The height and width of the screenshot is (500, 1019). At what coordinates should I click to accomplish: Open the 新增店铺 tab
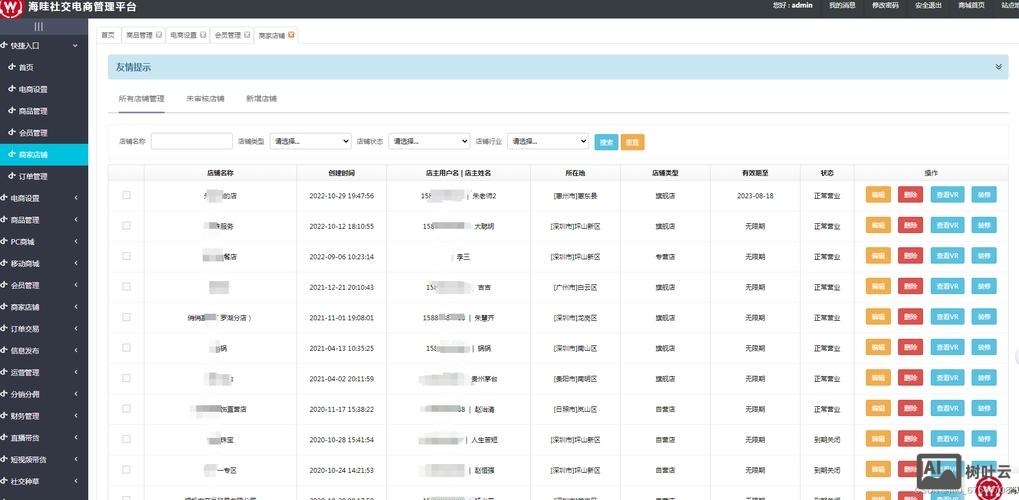coord(261,99)
